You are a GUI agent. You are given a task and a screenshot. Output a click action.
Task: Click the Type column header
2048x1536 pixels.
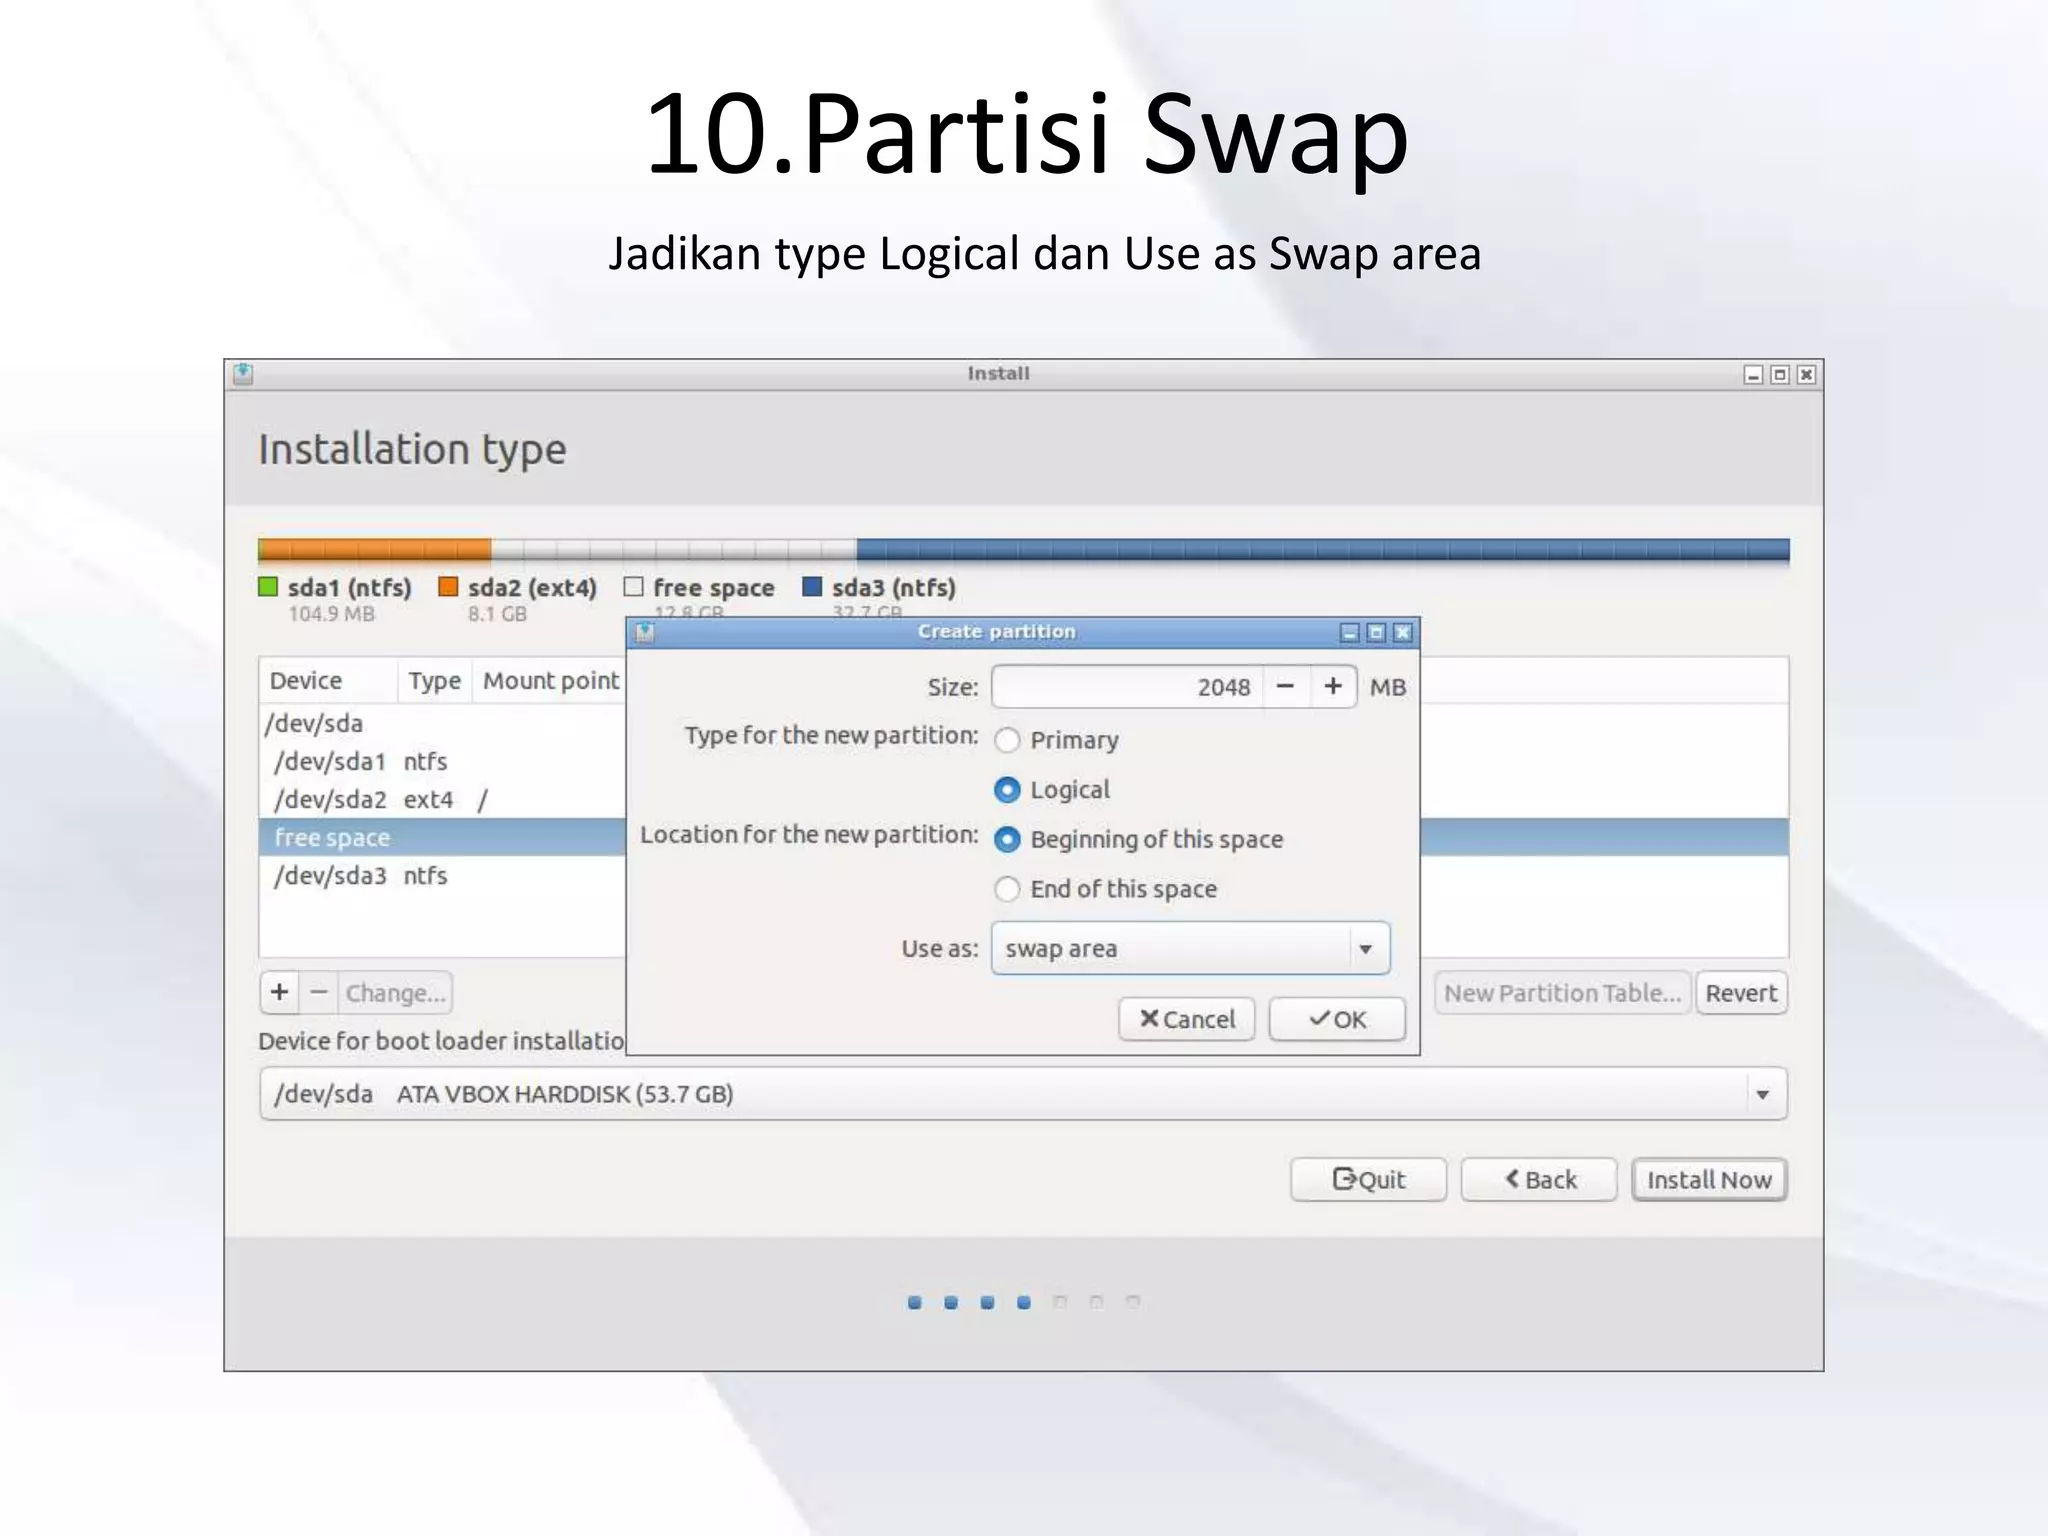pyautogui.click(x=434, y=680)
